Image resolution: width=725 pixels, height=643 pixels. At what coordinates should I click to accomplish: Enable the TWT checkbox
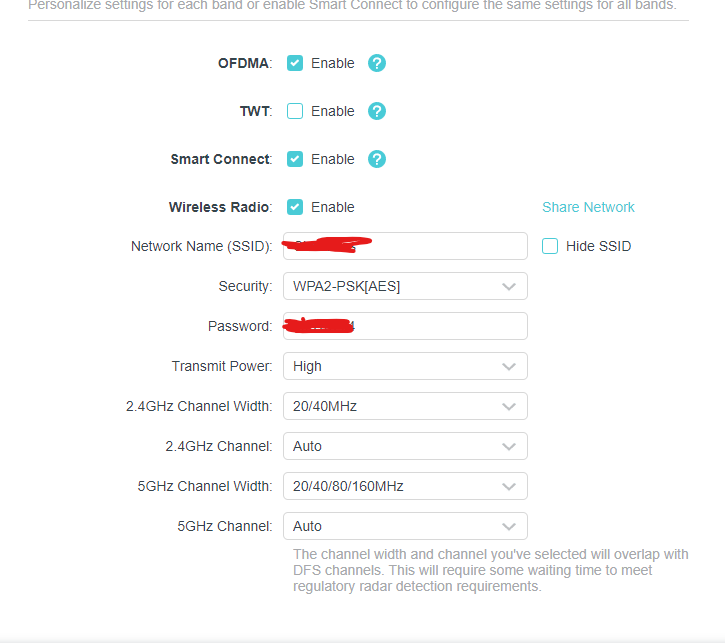pos(295,111)
